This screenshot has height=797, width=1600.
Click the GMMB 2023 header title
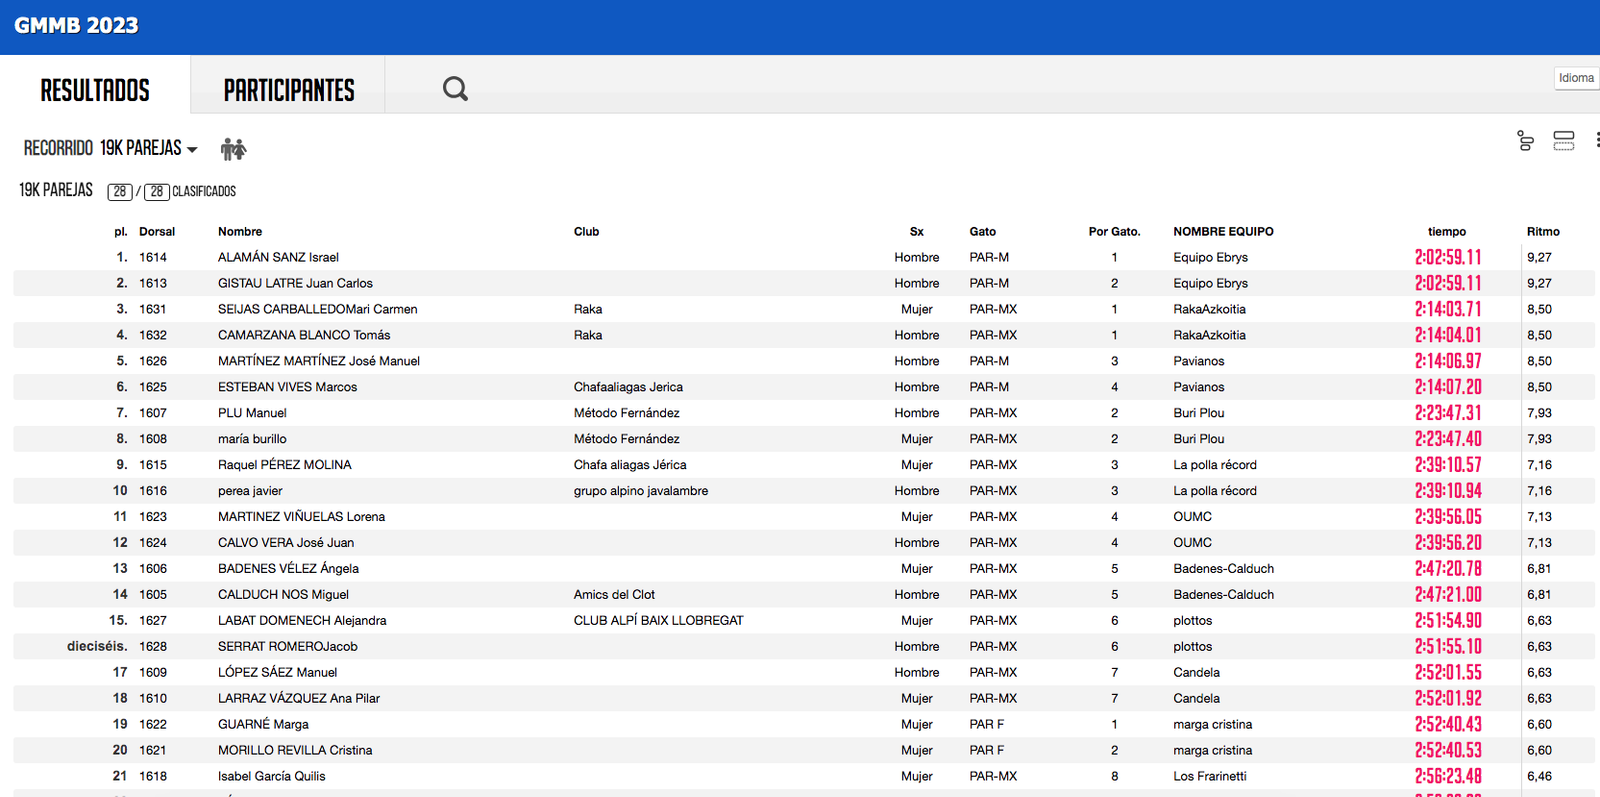[x=76, y=26]
